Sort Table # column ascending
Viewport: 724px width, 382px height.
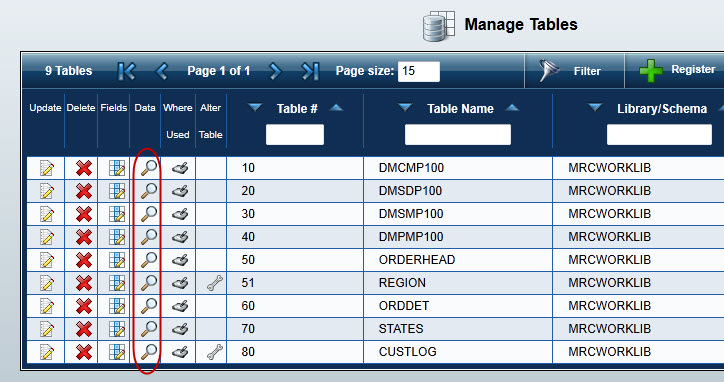336,108
